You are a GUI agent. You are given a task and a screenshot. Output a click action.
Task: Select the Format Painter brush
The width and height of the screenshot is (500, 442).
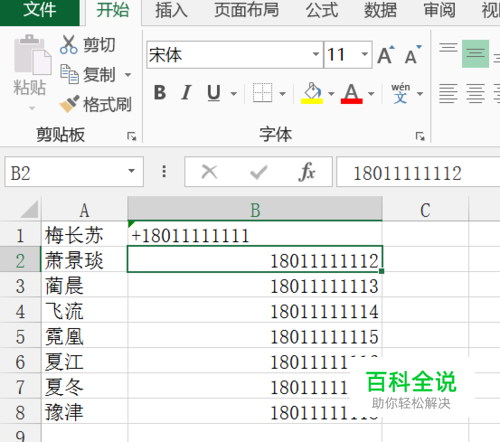69,104
